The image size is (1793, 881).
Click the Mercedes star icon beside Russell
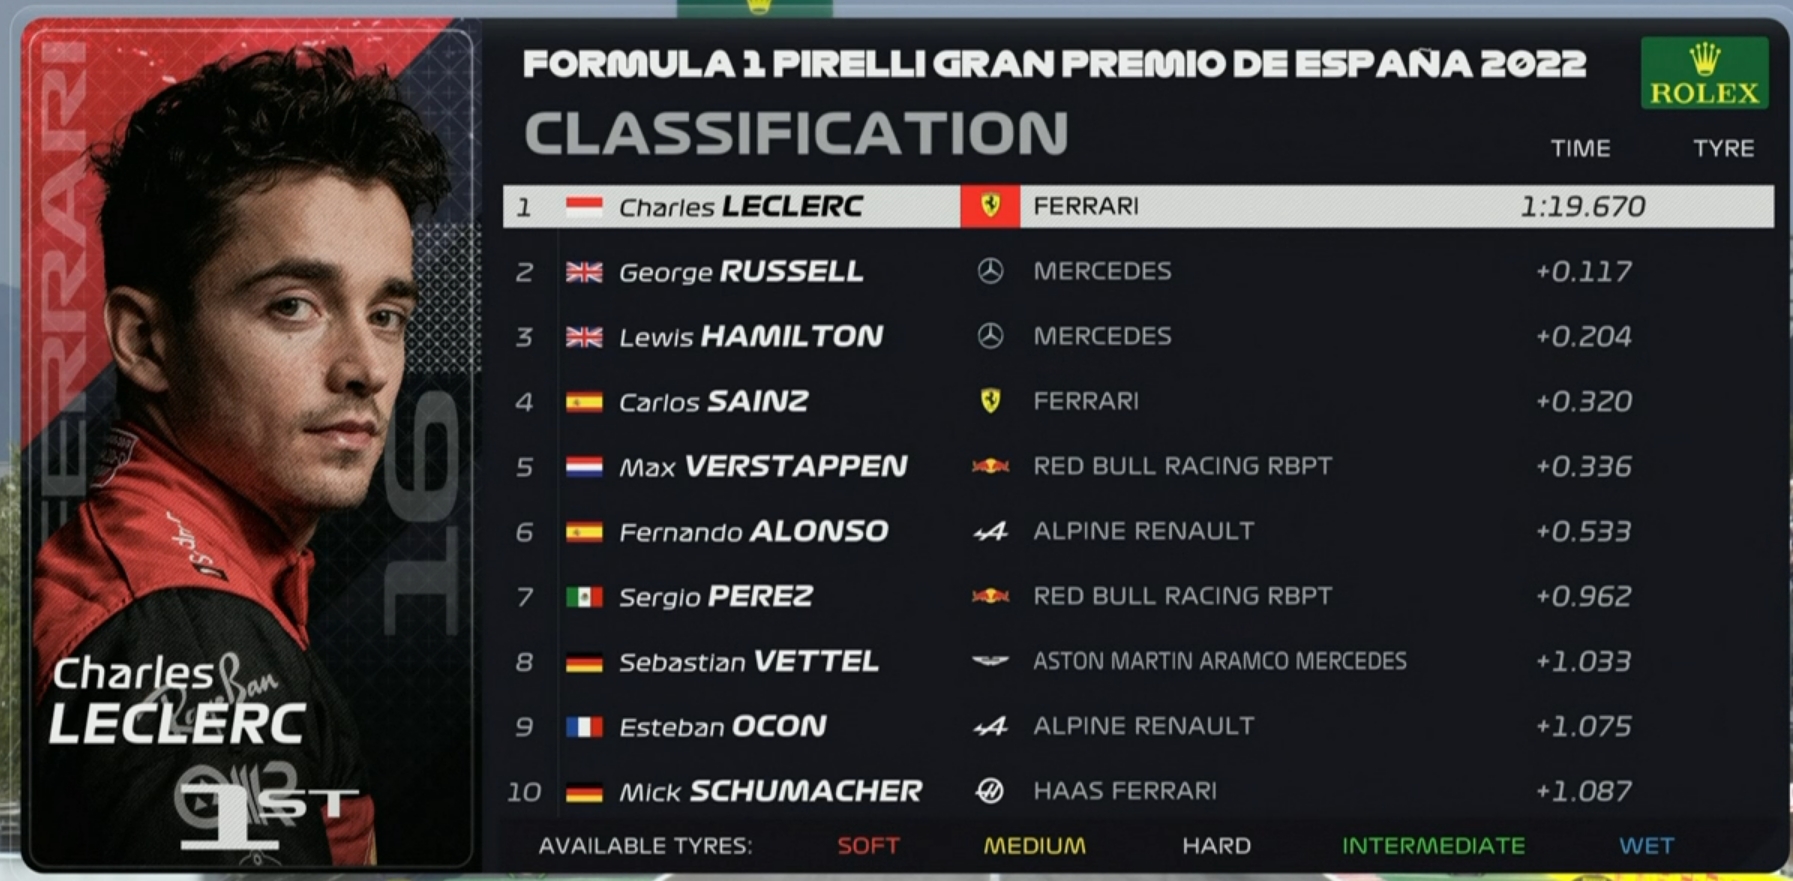pyautogui.click(x=990, y=271)
